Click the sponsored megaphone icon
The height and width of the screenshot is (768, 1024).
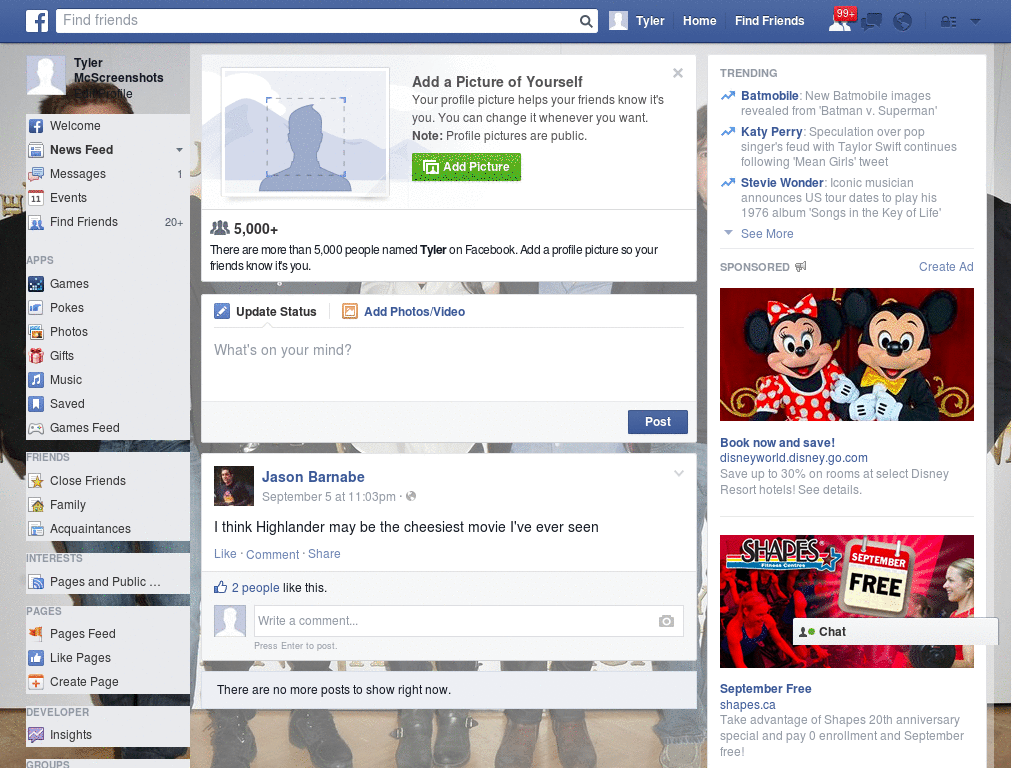coord(801,266)
